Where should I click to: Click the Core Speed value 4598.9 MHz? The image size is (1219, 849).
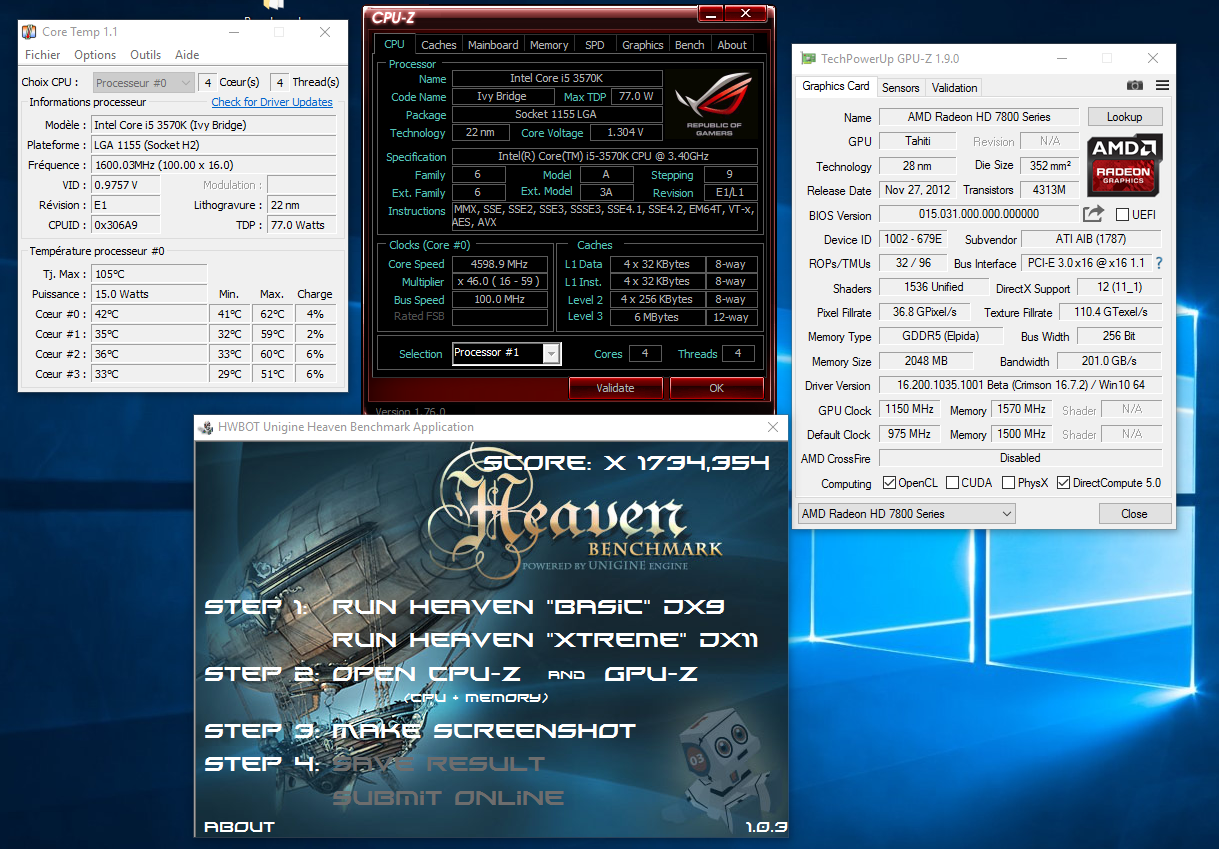click(x=500, y=264)
